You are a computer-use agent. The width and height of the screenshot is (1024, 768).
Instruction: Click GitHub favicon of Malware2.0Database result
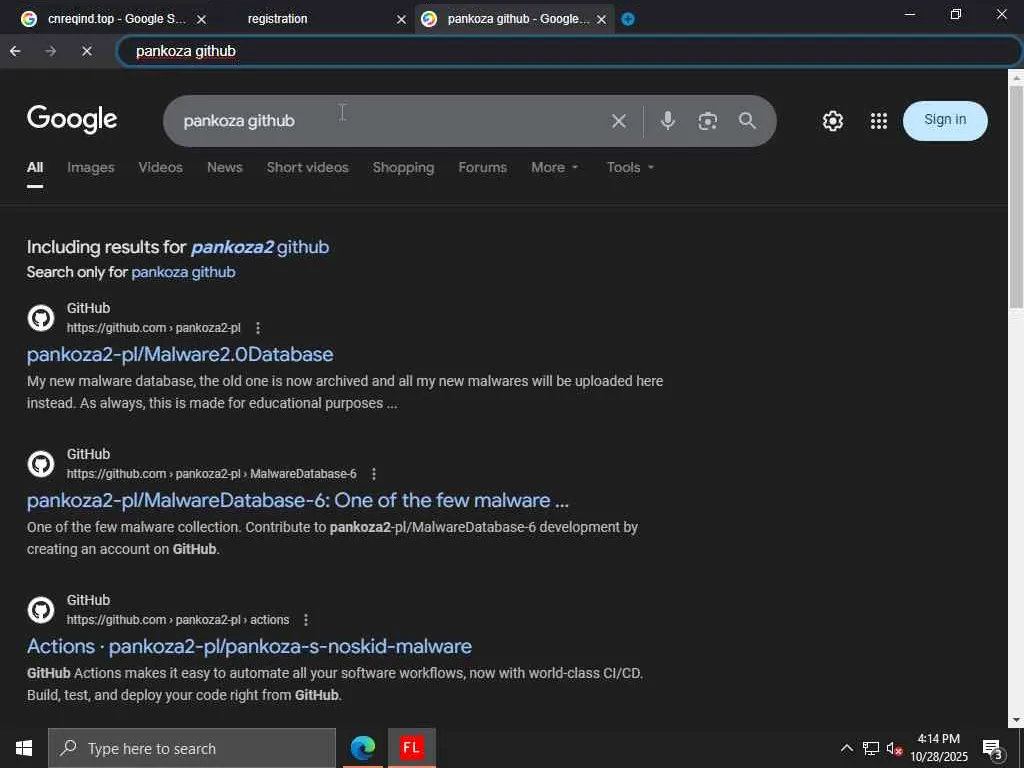pyautogui.click(x=40, y=318)
